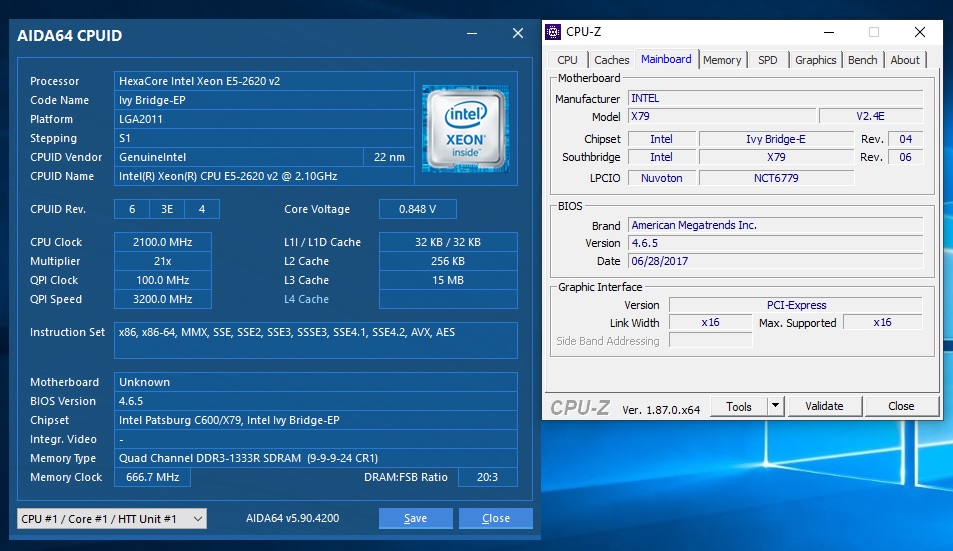Switch to the SPD tab

point(768,60)
